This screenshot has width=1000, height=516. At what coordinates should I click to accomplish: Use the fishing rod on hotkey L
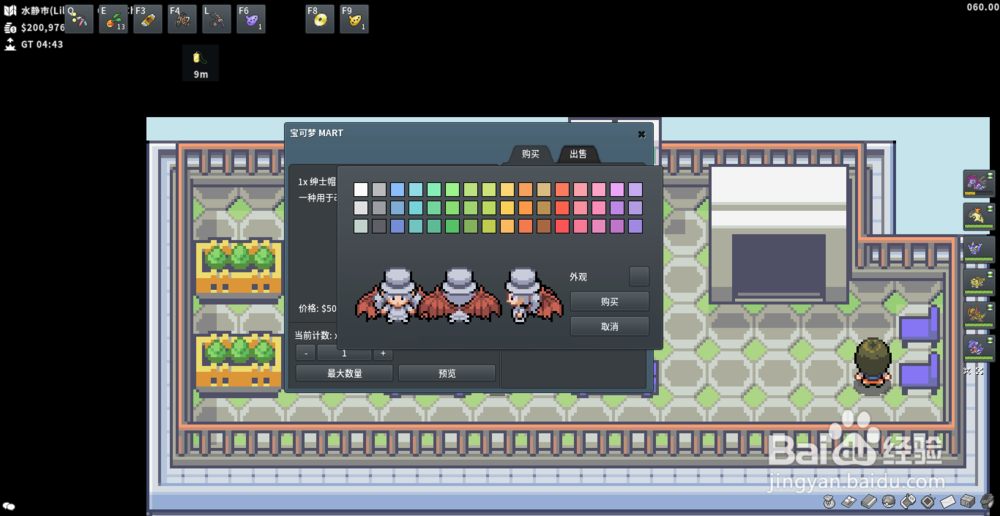(x=217, y=19)
